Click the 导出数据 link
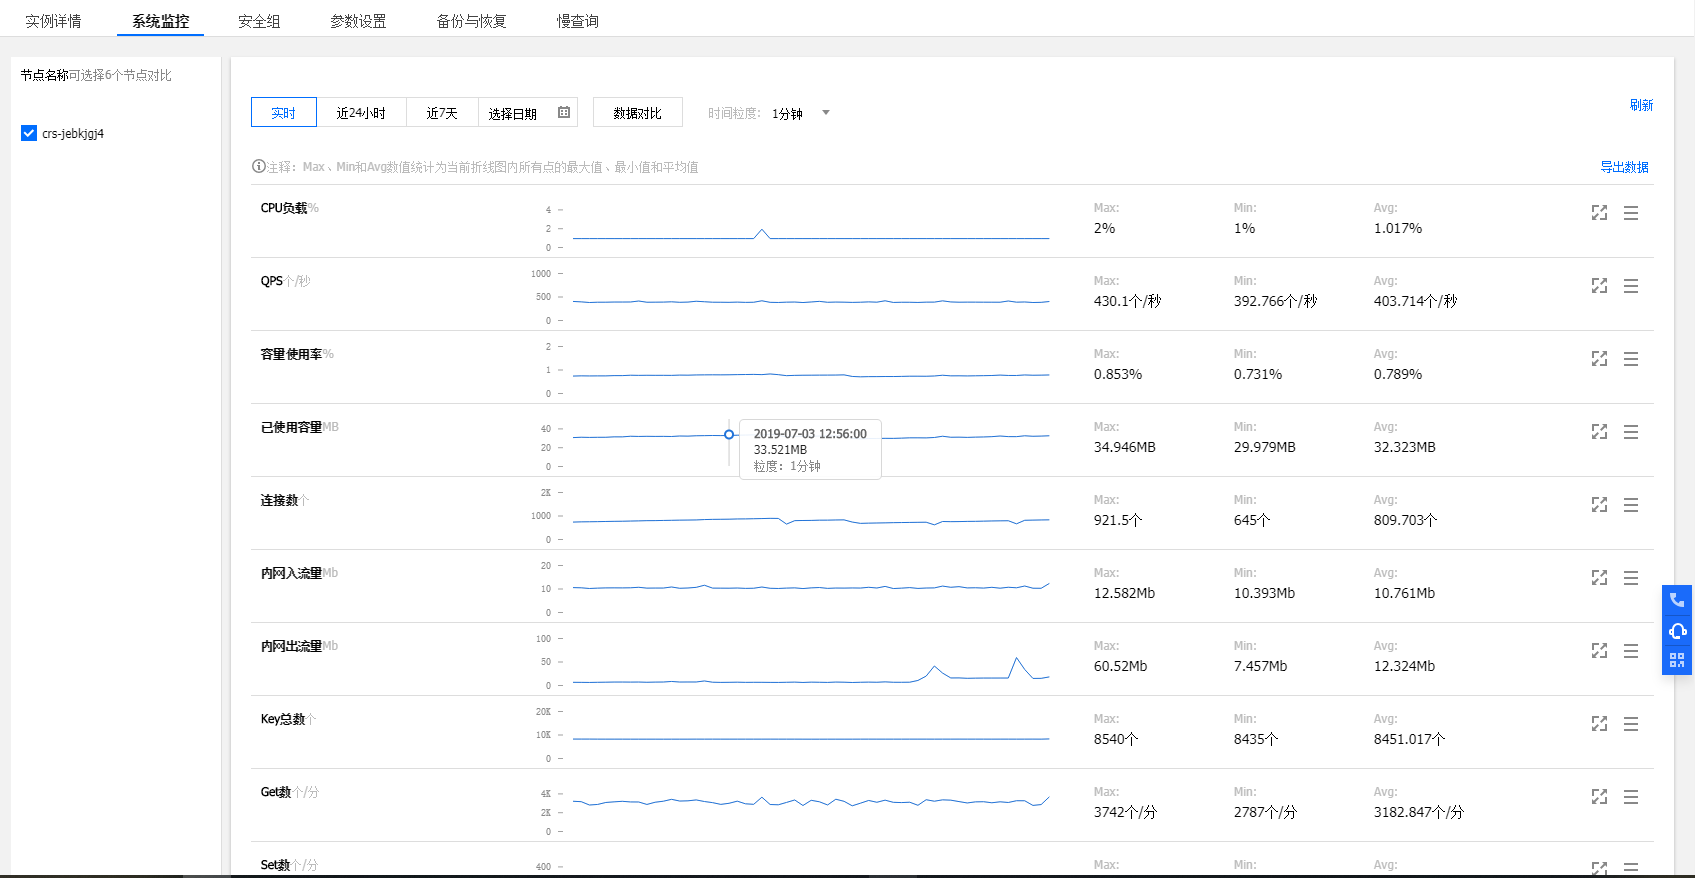This screenshot has height=878, width=1695. pyautogui.click(x=1624, y=167)
